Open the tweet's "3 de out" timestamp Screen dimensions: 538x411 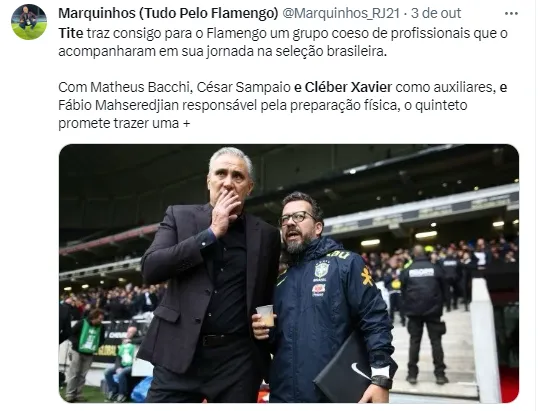436,13
